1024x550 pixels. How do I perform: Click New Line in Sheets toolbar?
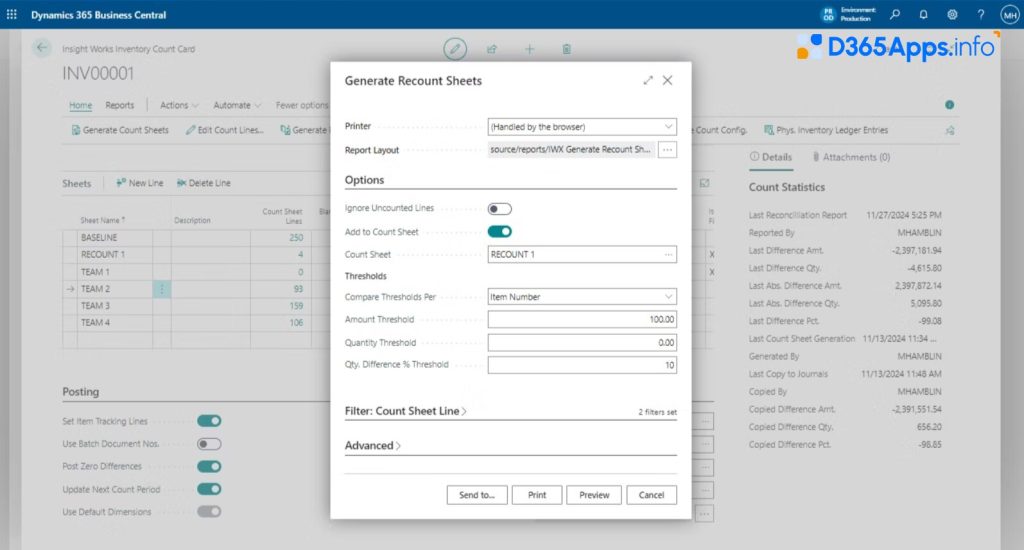(x=140, y=184)
